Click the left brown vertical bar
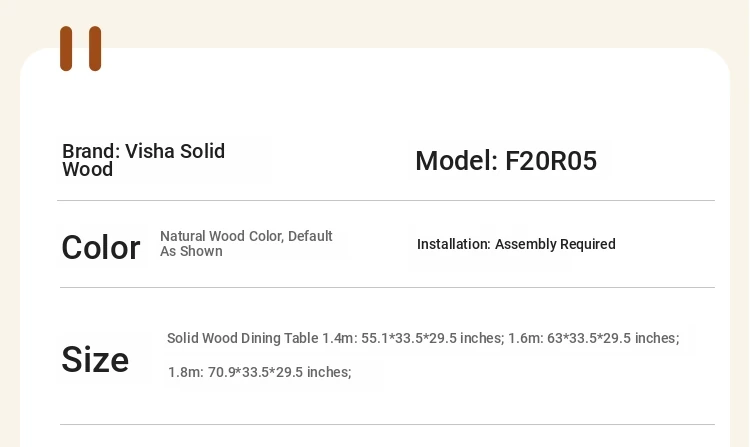 66,48
